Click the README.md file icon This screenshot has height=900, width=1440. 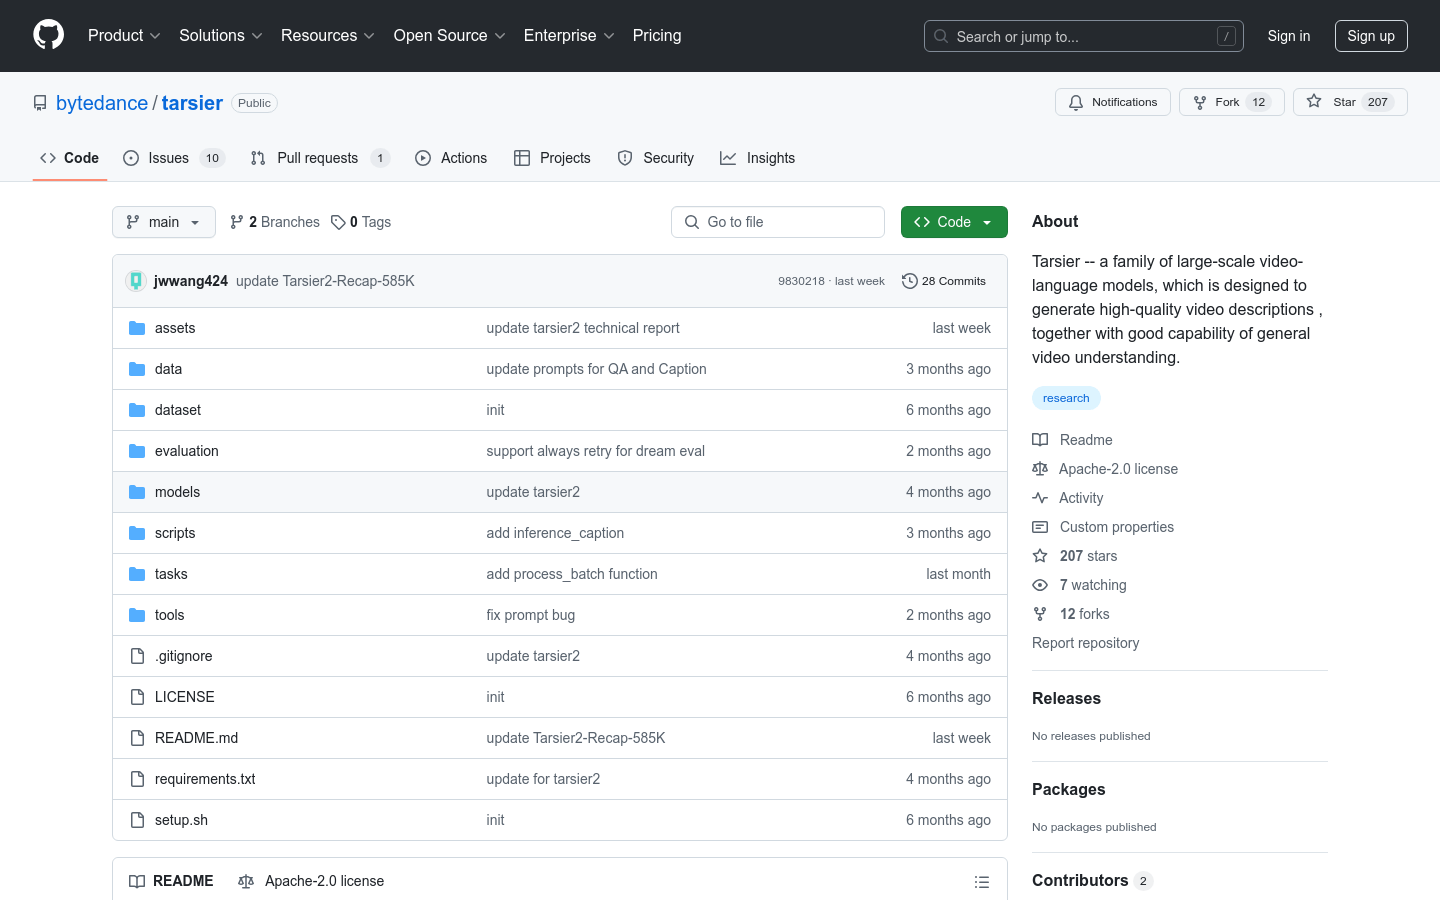[137, 738]
